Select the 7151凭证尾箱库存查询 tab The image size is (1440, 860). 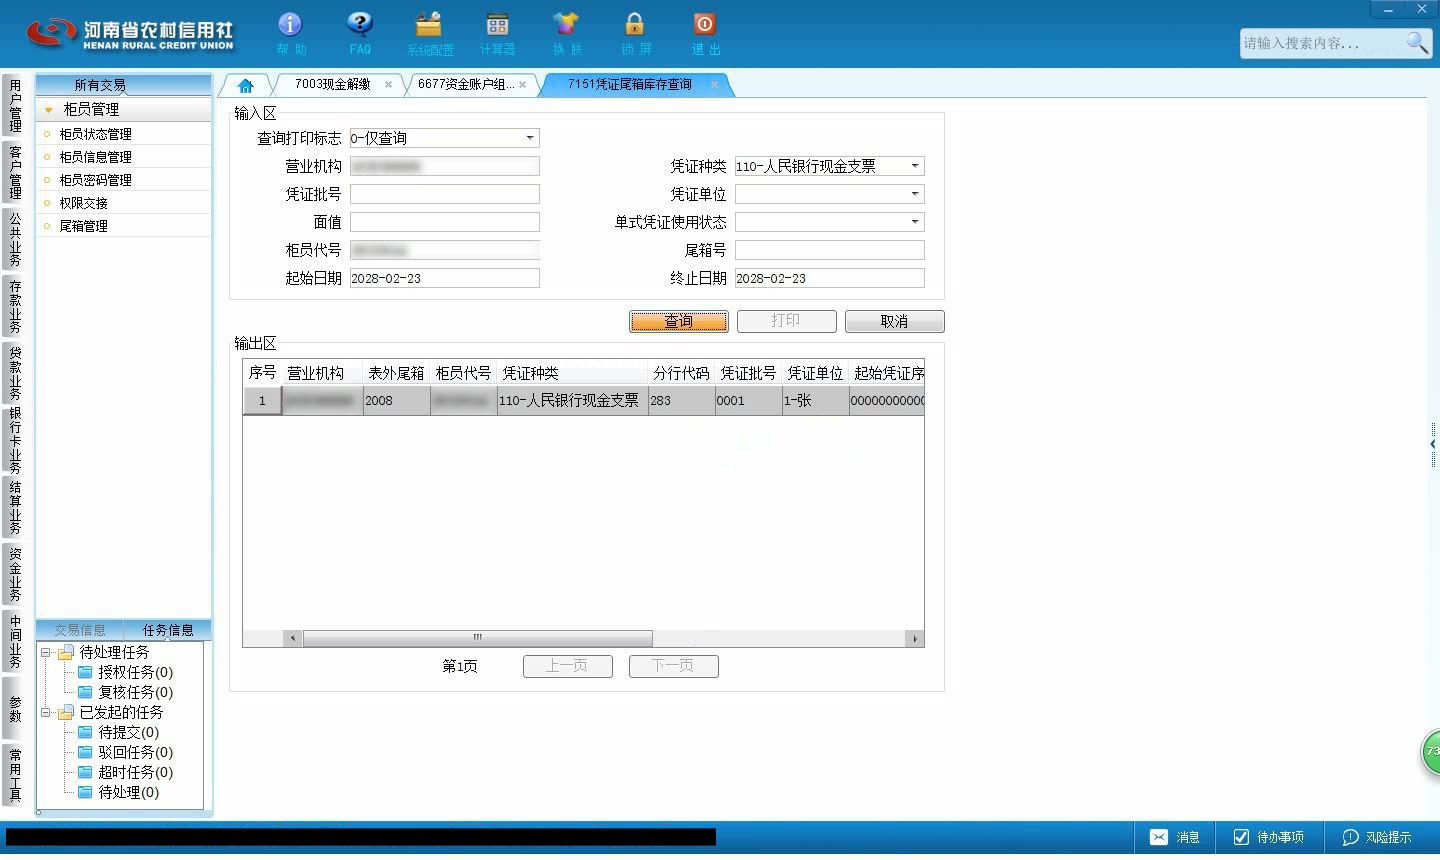[x=630, y=85]
